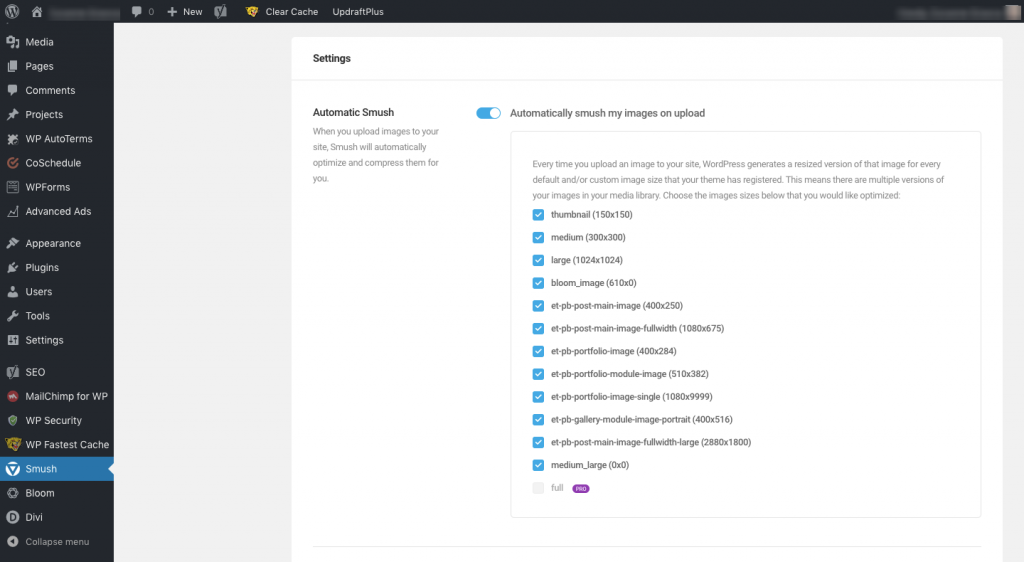1024x562 pixels.
Task: Click the home site icon in admin bar
Action: 37,12
